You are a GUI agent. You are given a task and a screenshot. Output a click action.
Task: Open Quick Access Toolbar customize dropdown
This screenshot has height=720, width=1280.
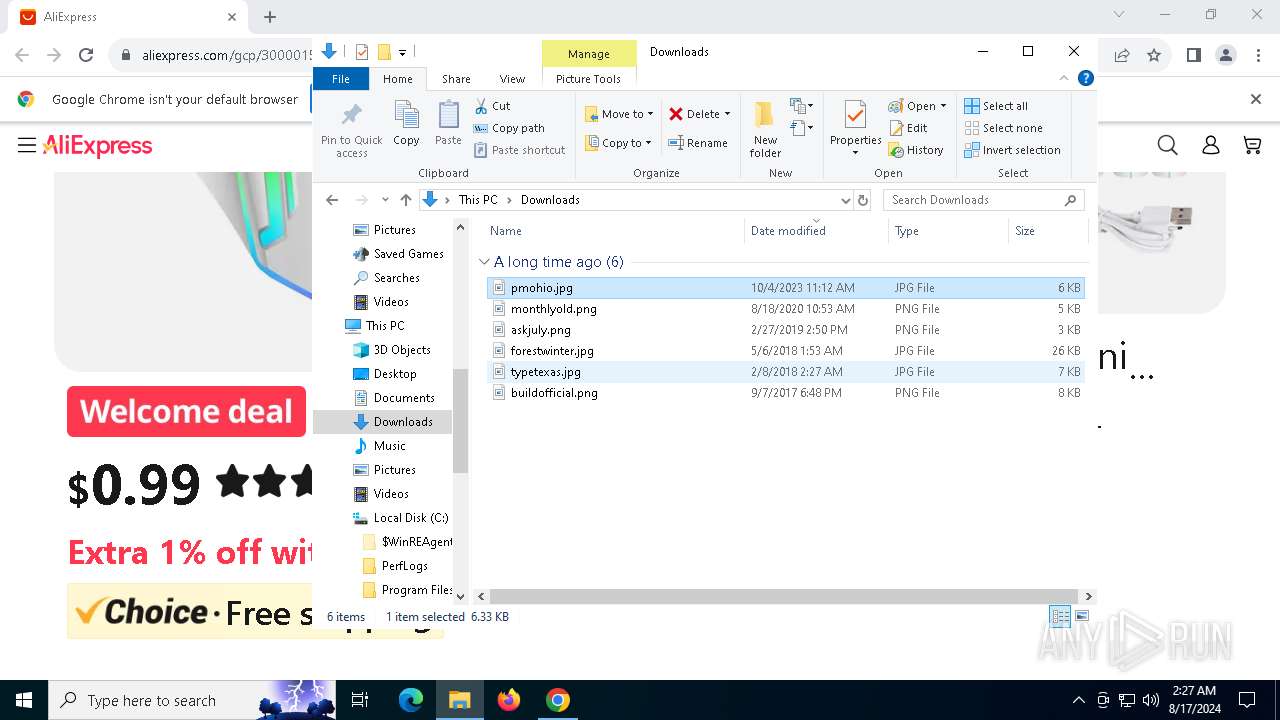pos(402,52)
